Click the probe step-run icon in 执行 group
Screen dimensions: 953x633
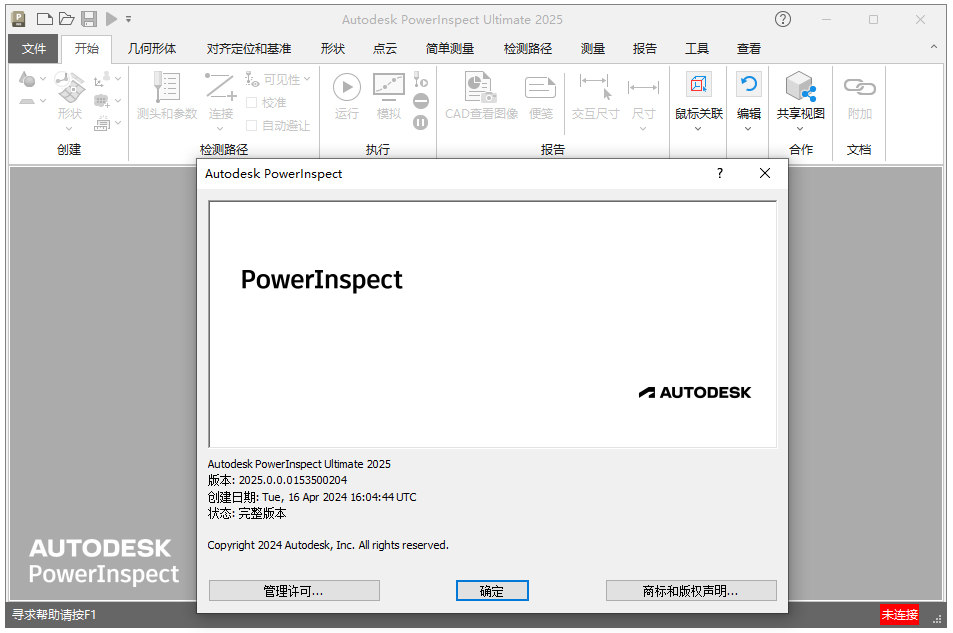click(x=421, y=79)
